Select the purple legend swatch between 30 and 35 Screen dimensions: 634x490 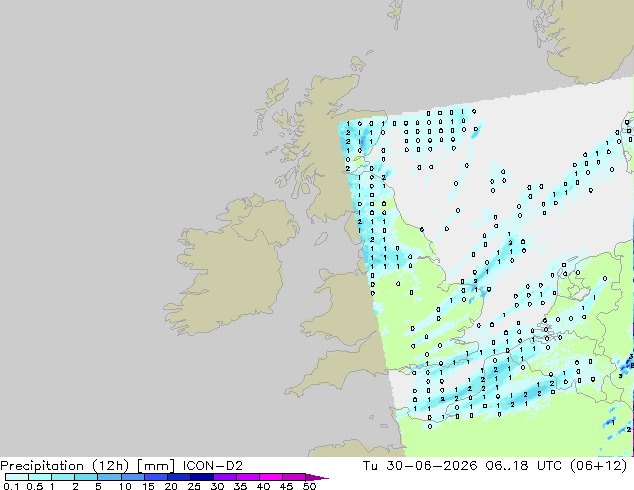point(225,477)
